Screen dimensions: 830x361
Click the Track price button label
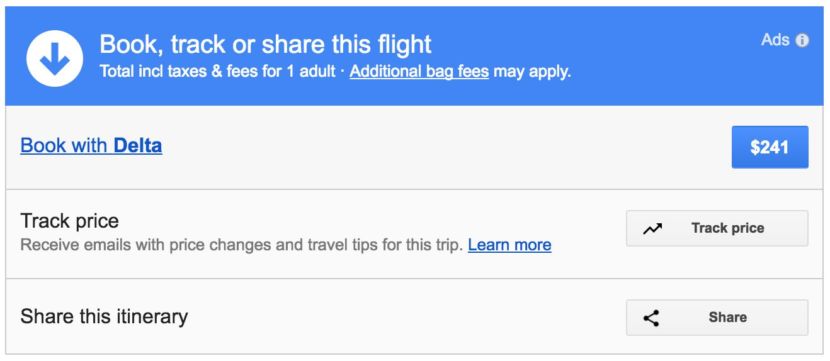pyautogui.click(x=727, y=228)
